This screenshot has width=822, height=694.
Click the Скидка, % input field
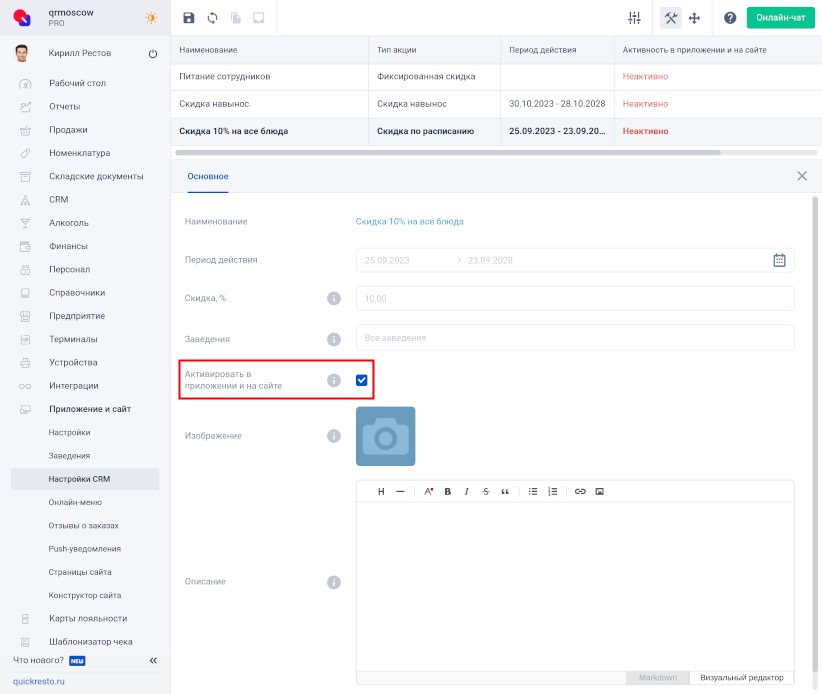pos(575,298)
